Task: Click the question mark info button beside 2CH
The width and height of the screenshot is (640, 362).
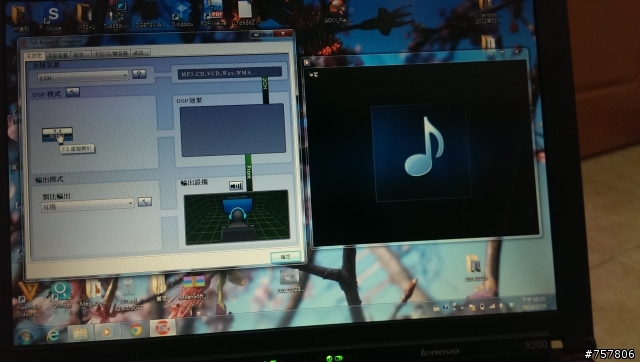Action: tap(139, 74)
